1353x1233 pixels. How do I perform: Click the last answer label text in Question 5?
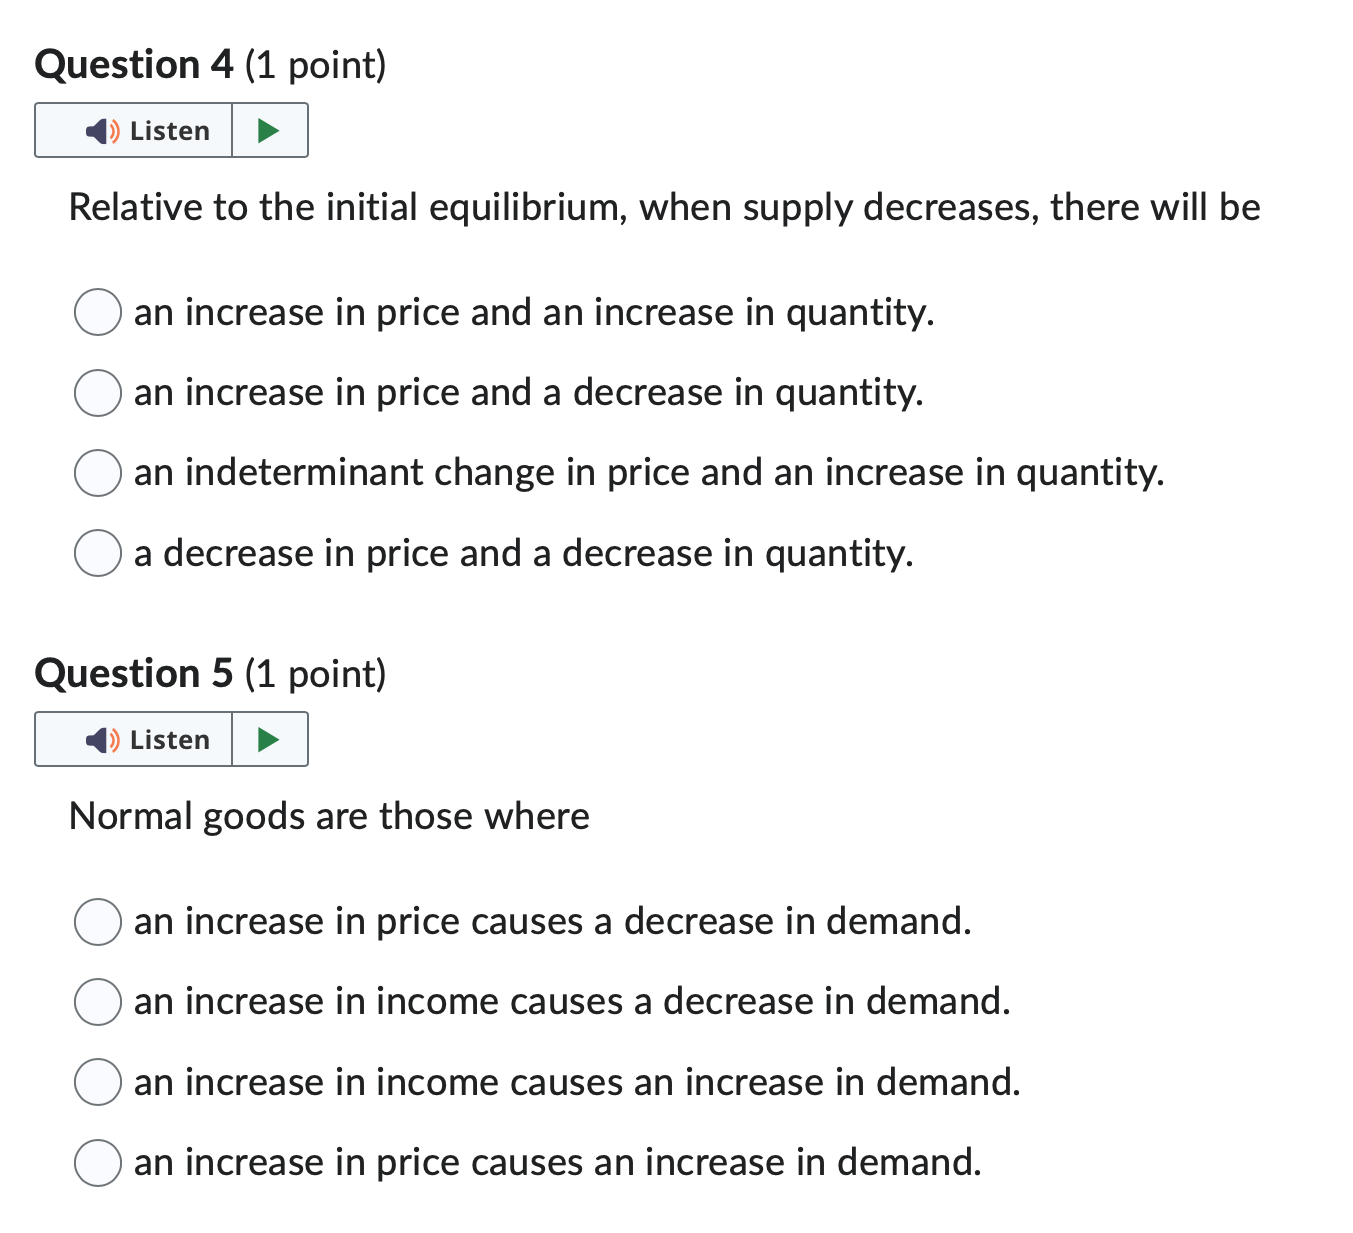557,1162
